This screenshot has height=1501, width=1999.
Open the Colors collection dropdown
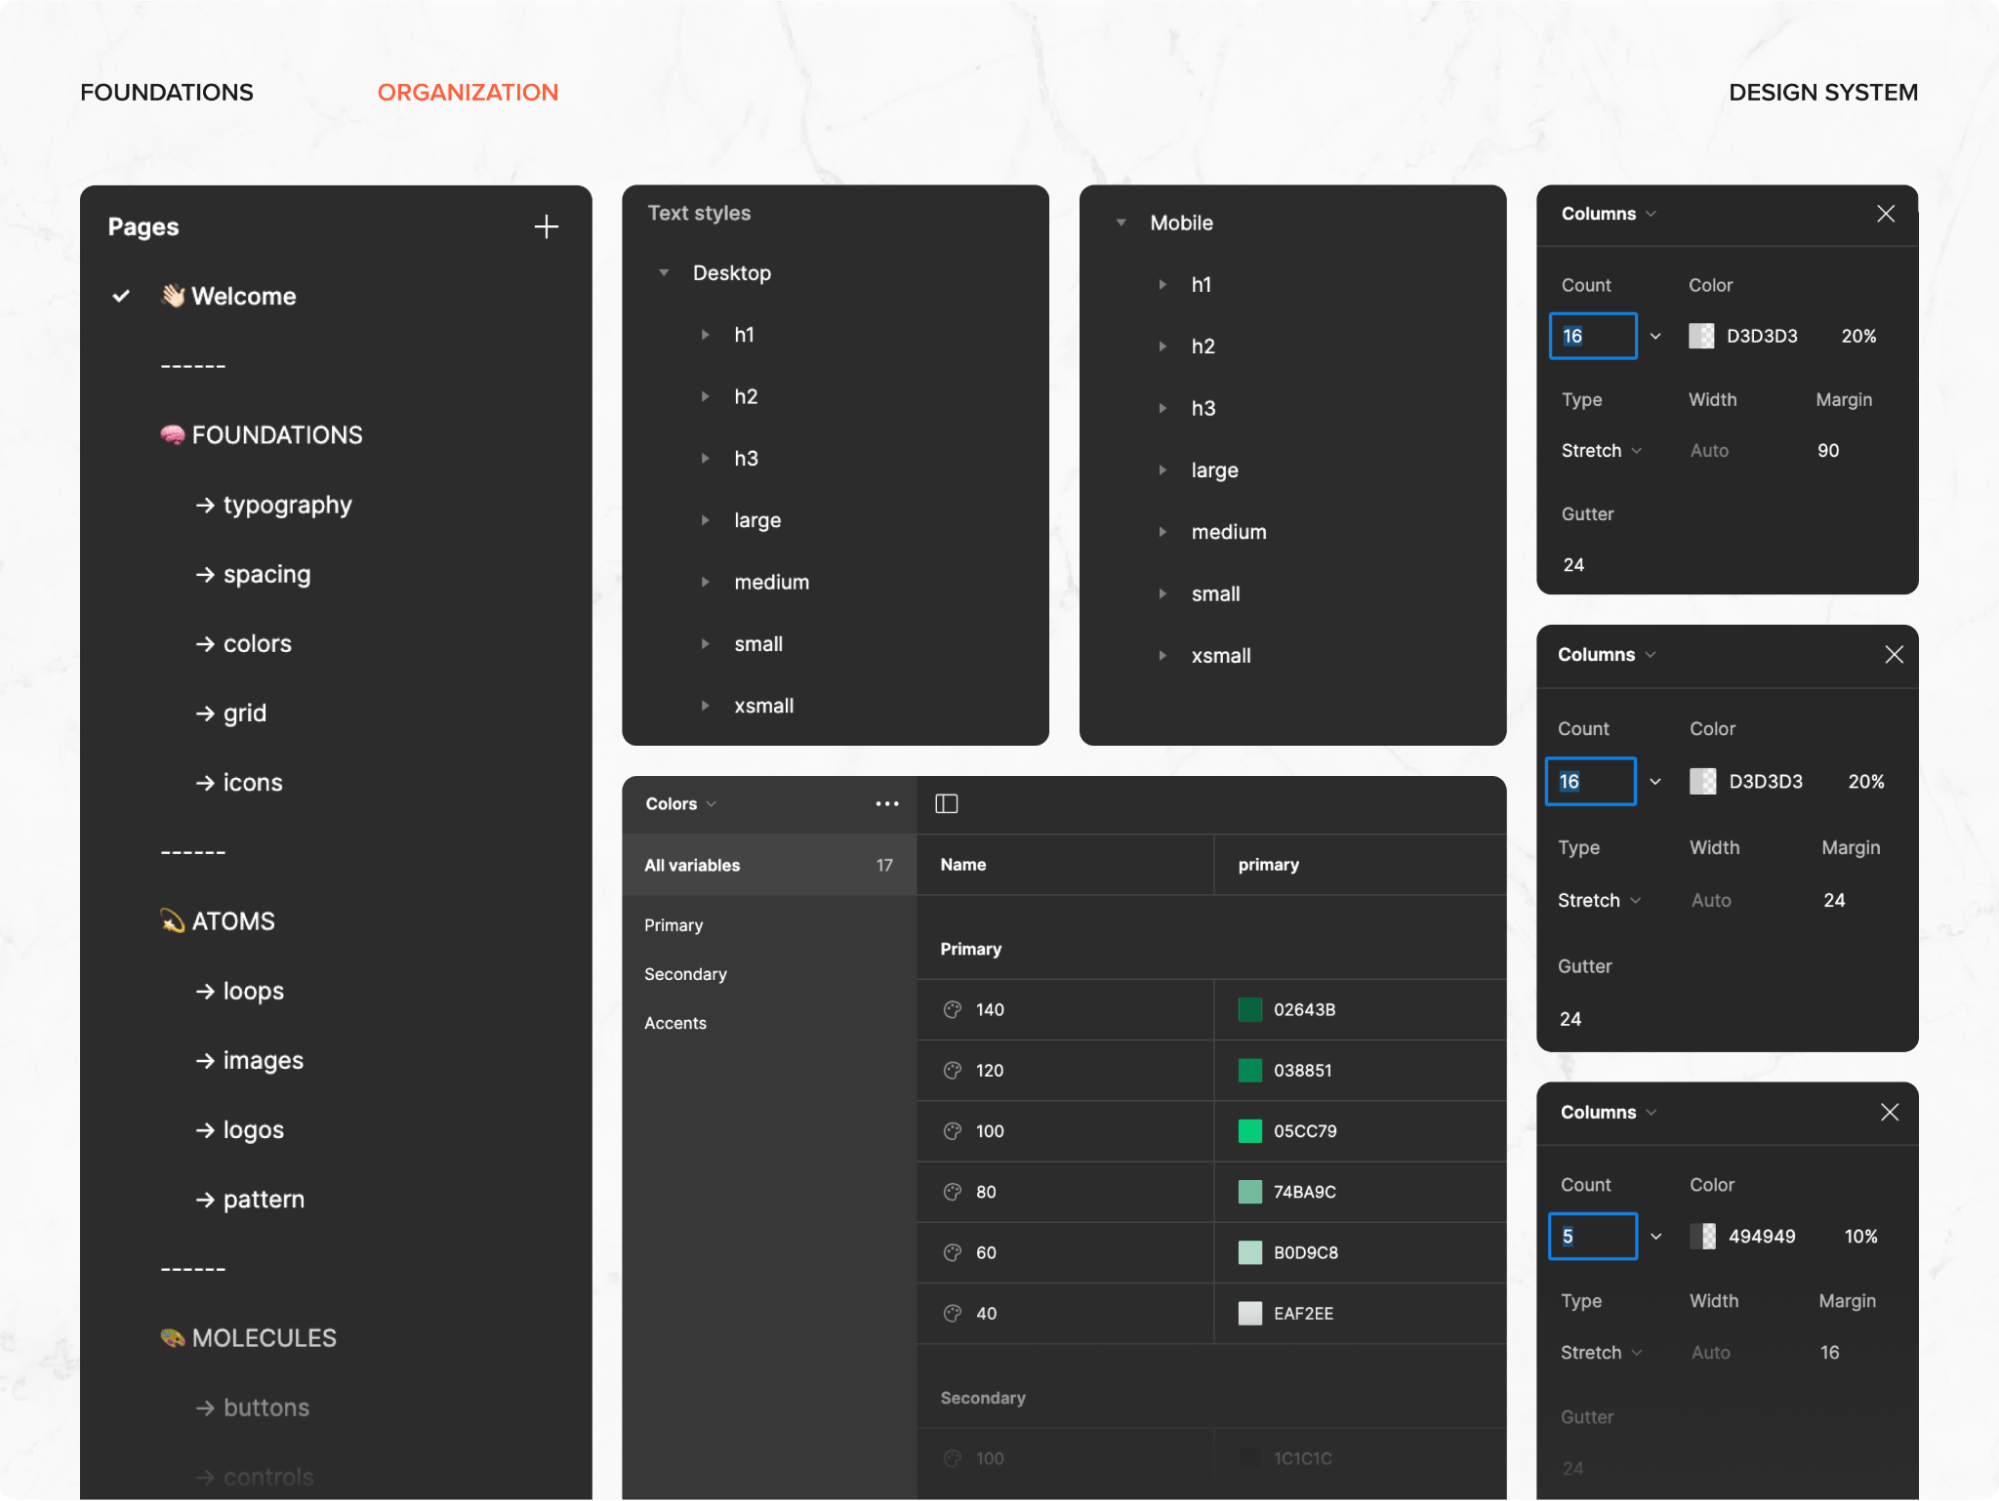tap(680, 804)
